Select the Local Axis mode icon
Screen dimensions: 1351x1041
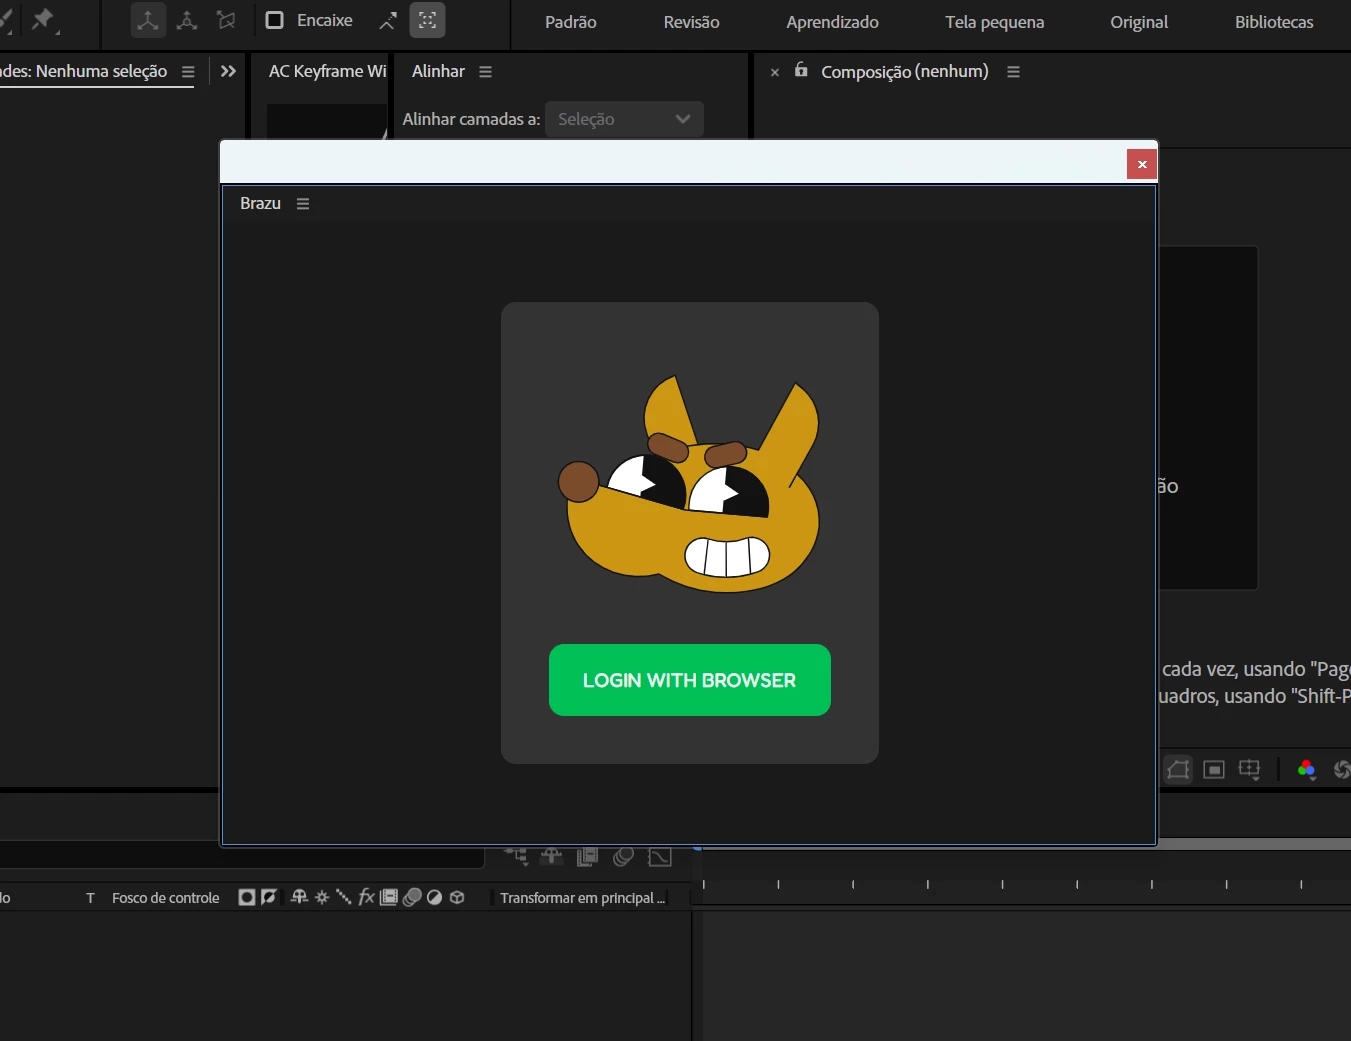point(148,20)
